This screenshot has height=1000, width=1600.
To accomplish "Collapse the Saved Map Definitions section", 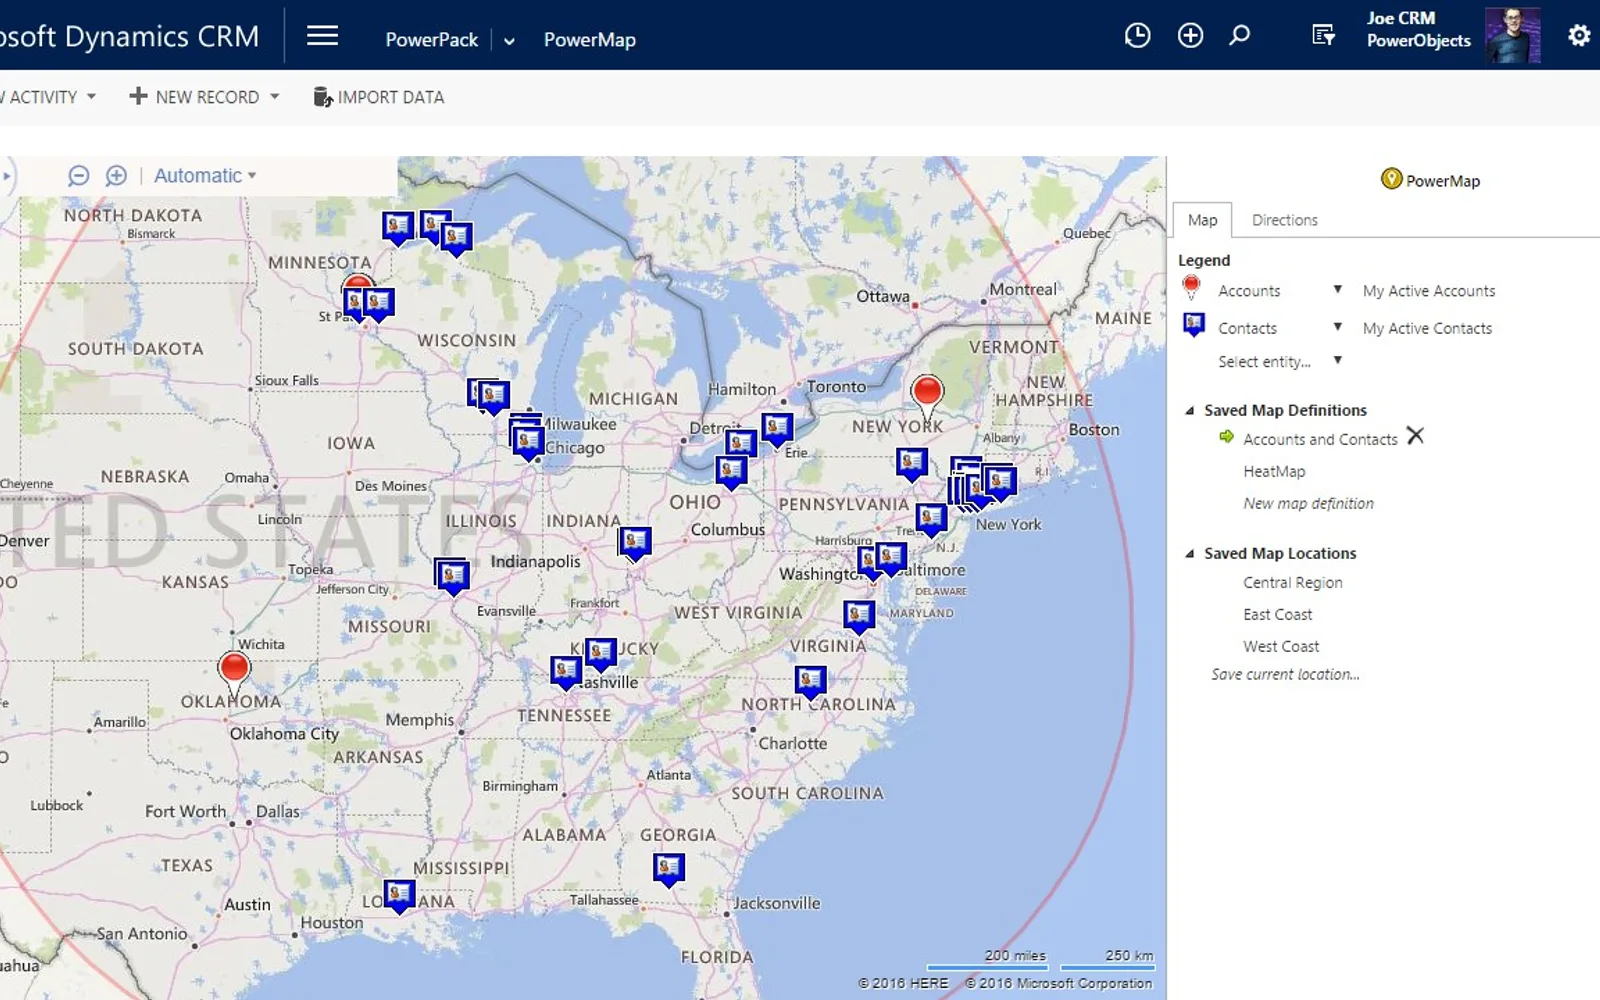I will [x=1189, y=411].
